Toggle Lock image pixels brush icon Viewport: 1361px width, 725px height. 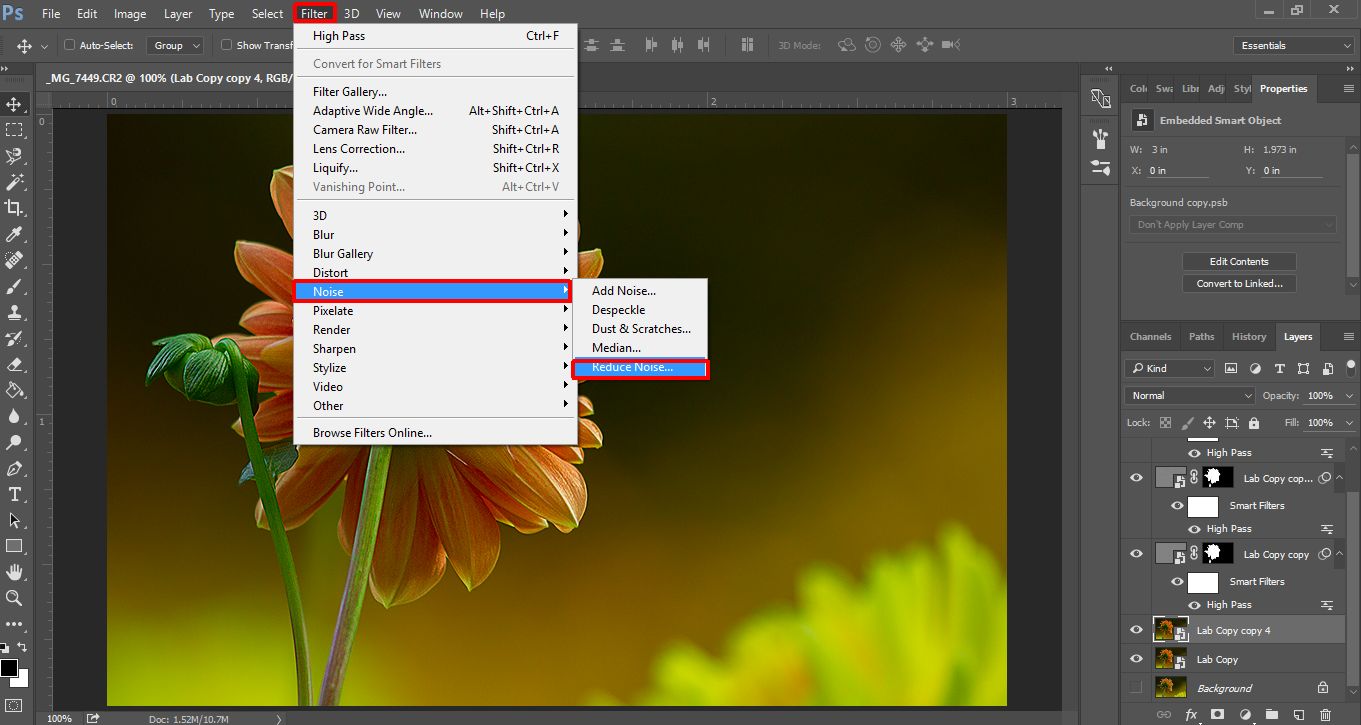pyautogui.click(x=1188, y=423)
